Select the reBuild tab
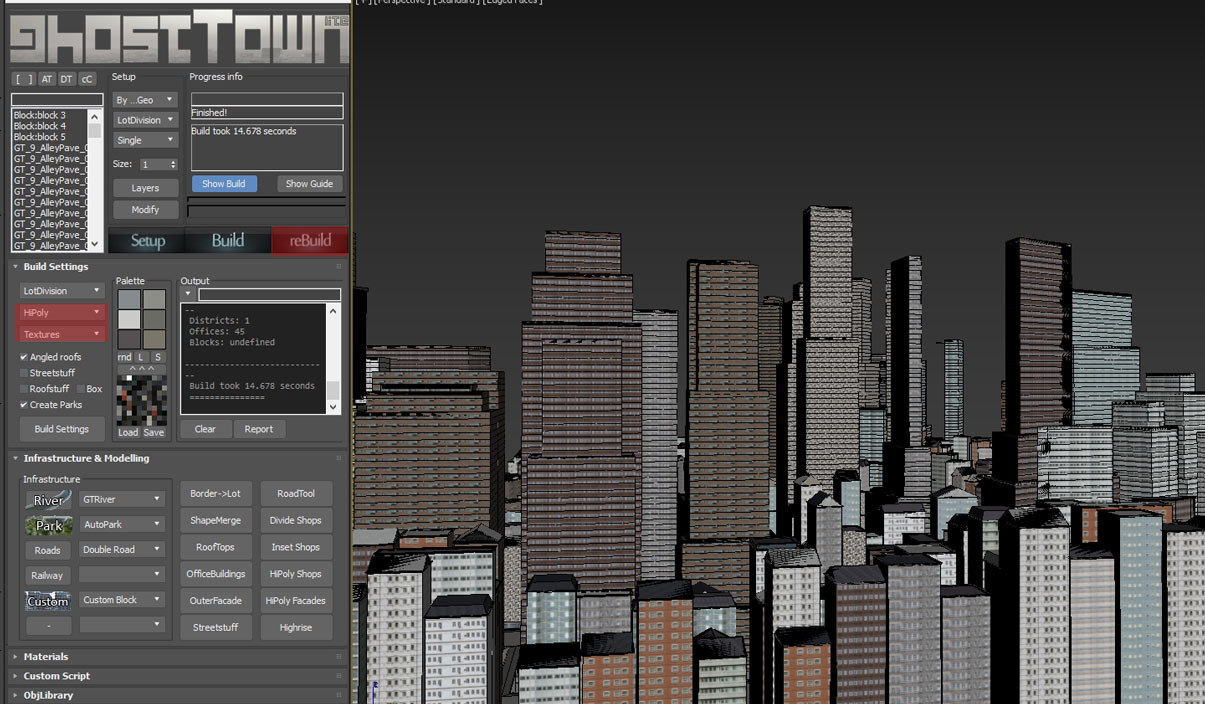Screen dimensions: 1205x704 pyautogui.click(x=310, y=241)
